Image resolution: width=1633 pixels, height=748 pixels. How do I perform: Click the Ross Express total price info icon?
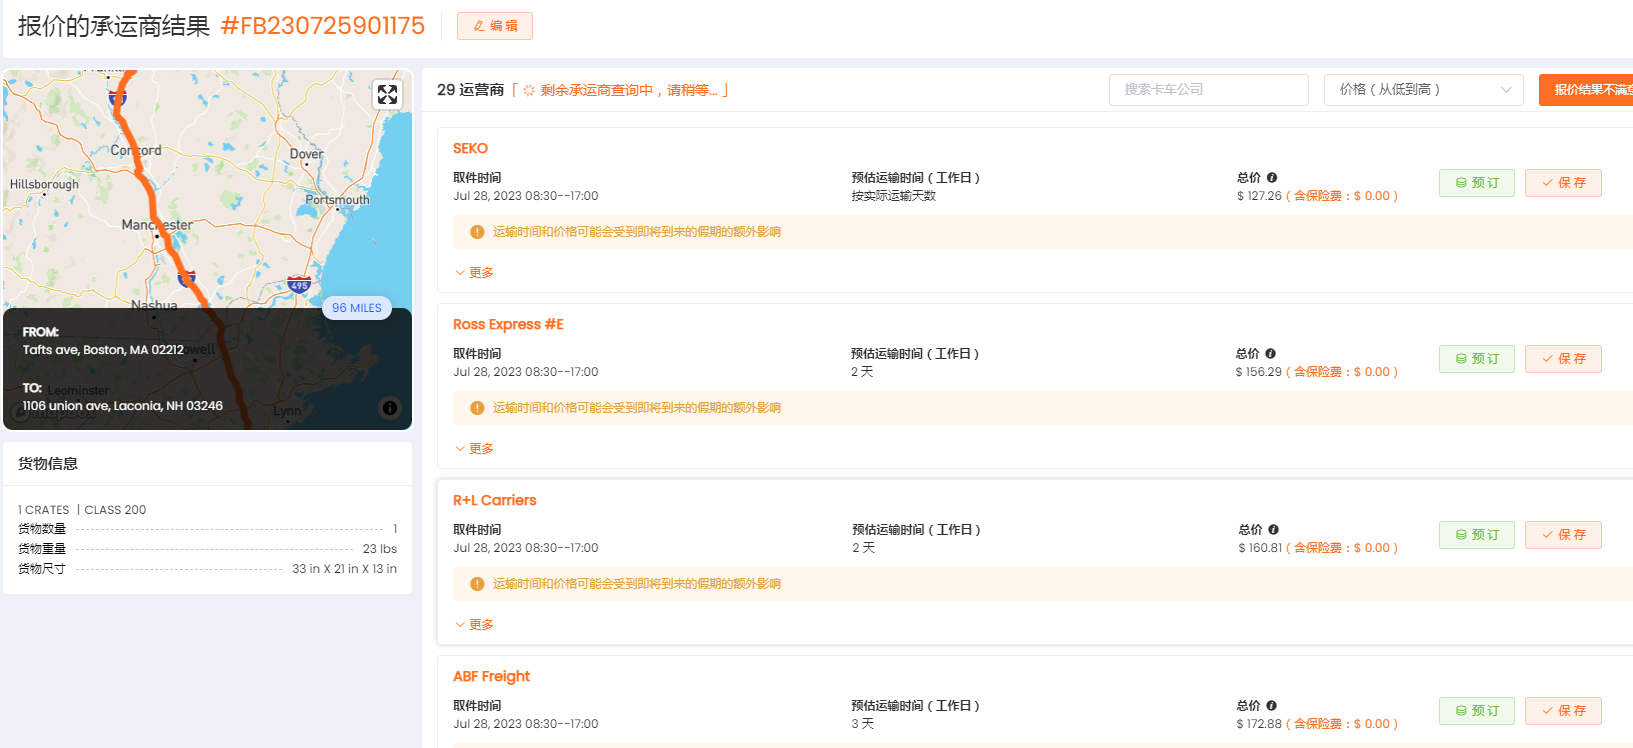[1270, 354]
